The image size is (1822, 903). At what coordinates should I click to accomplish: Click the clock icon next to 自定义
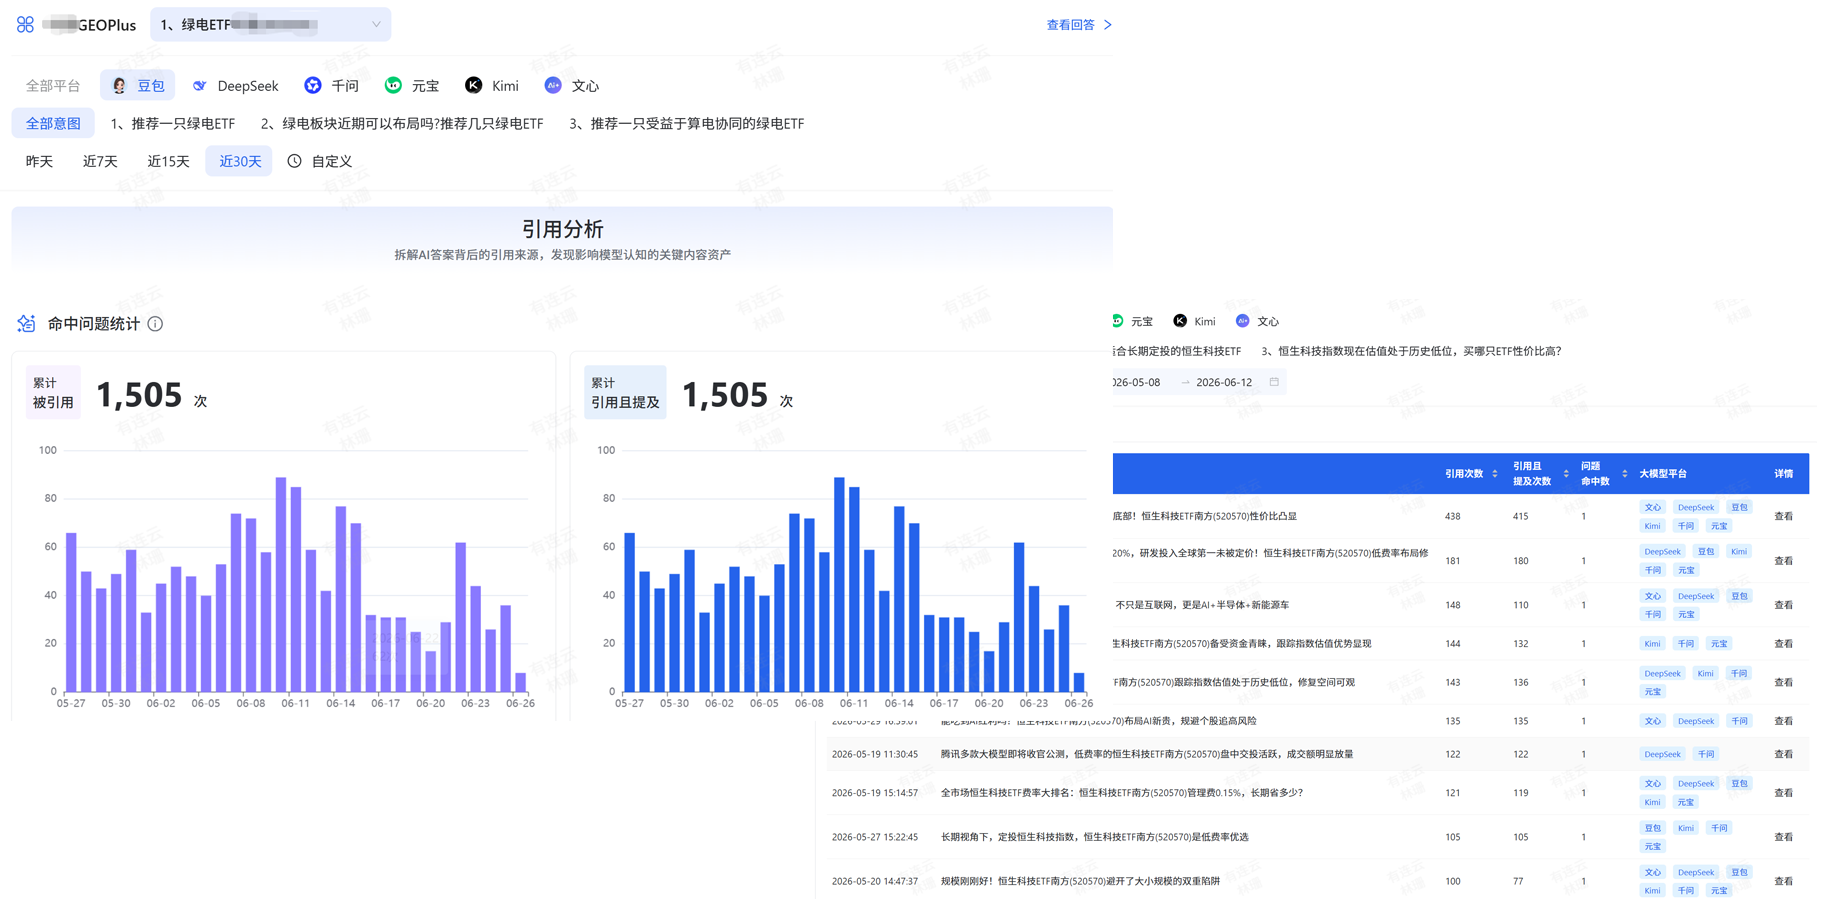click(295, 161)
